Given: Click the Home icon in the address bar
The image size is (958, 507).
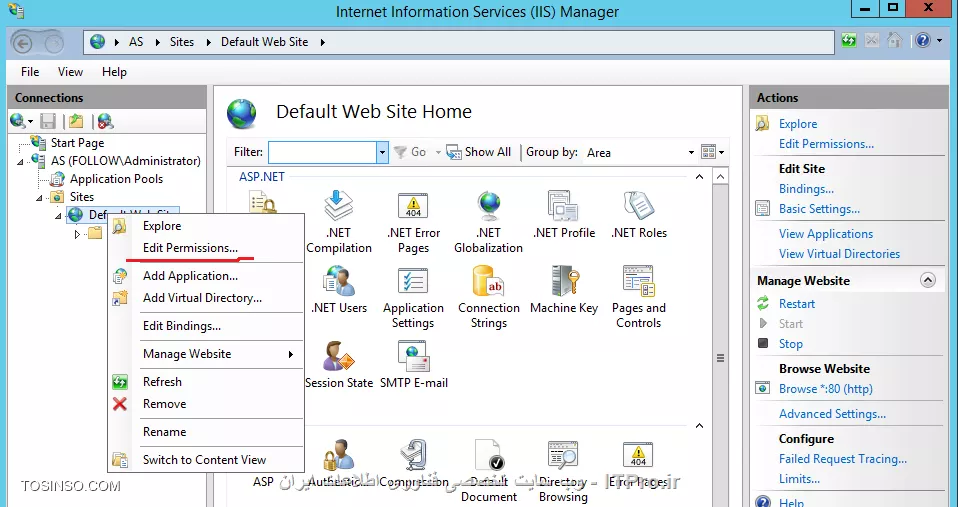Looking at the screenshot, I should [894, 41].
